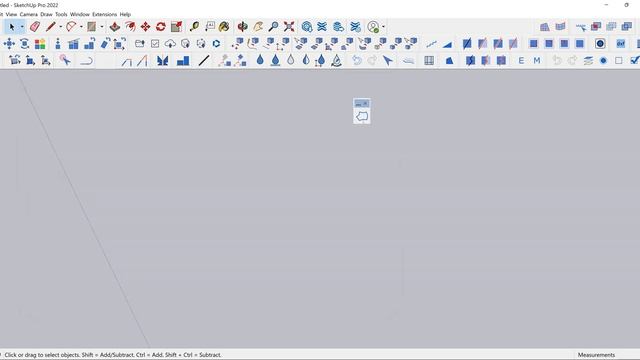Click the four-way blue arrows icon
Viewport: 640px width, 360px height.
pos(9,44)
